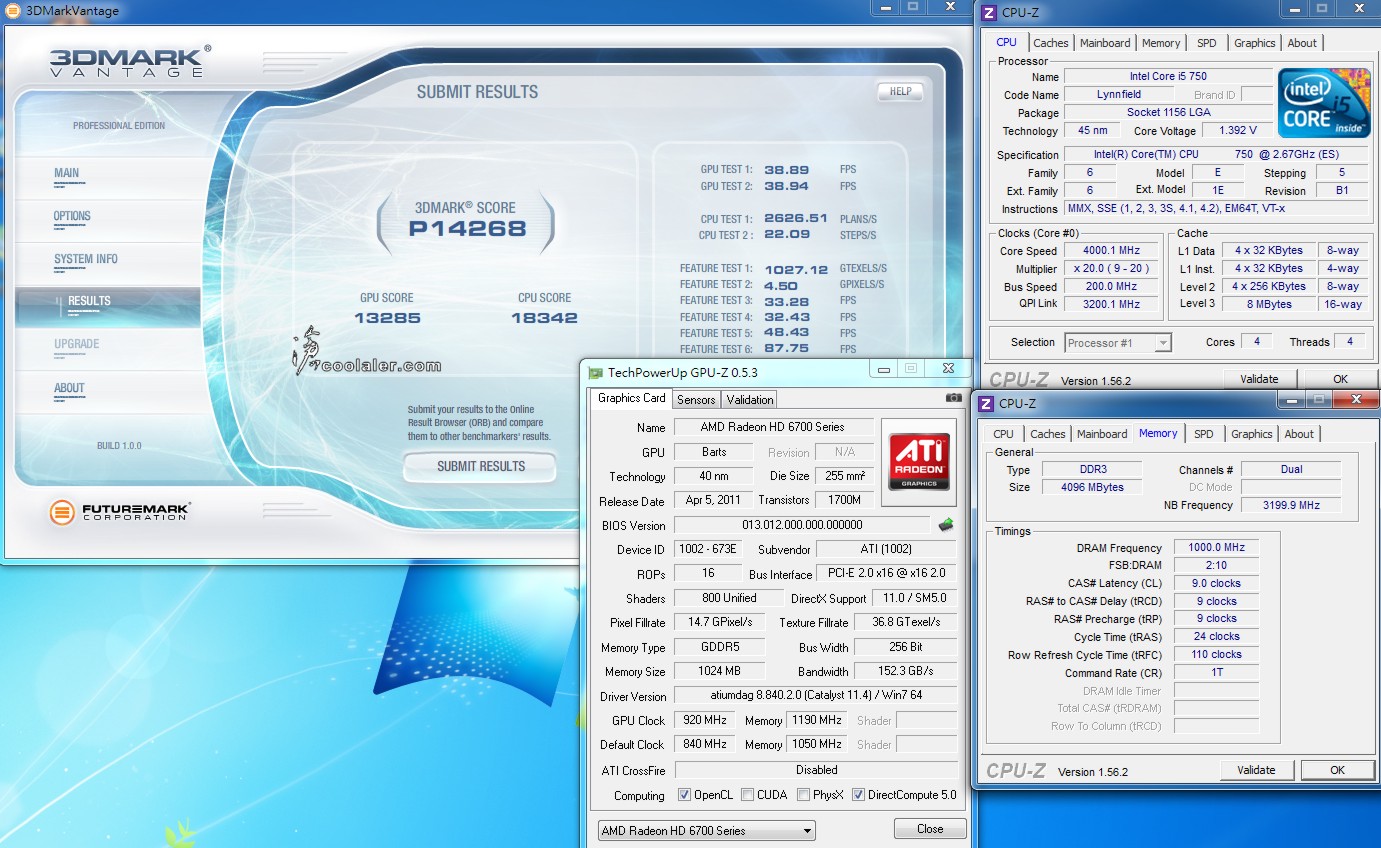Open SPD tab in top CPU-Z window
The height and width of the screenshot is (848, 1381).
point(1207,43)
